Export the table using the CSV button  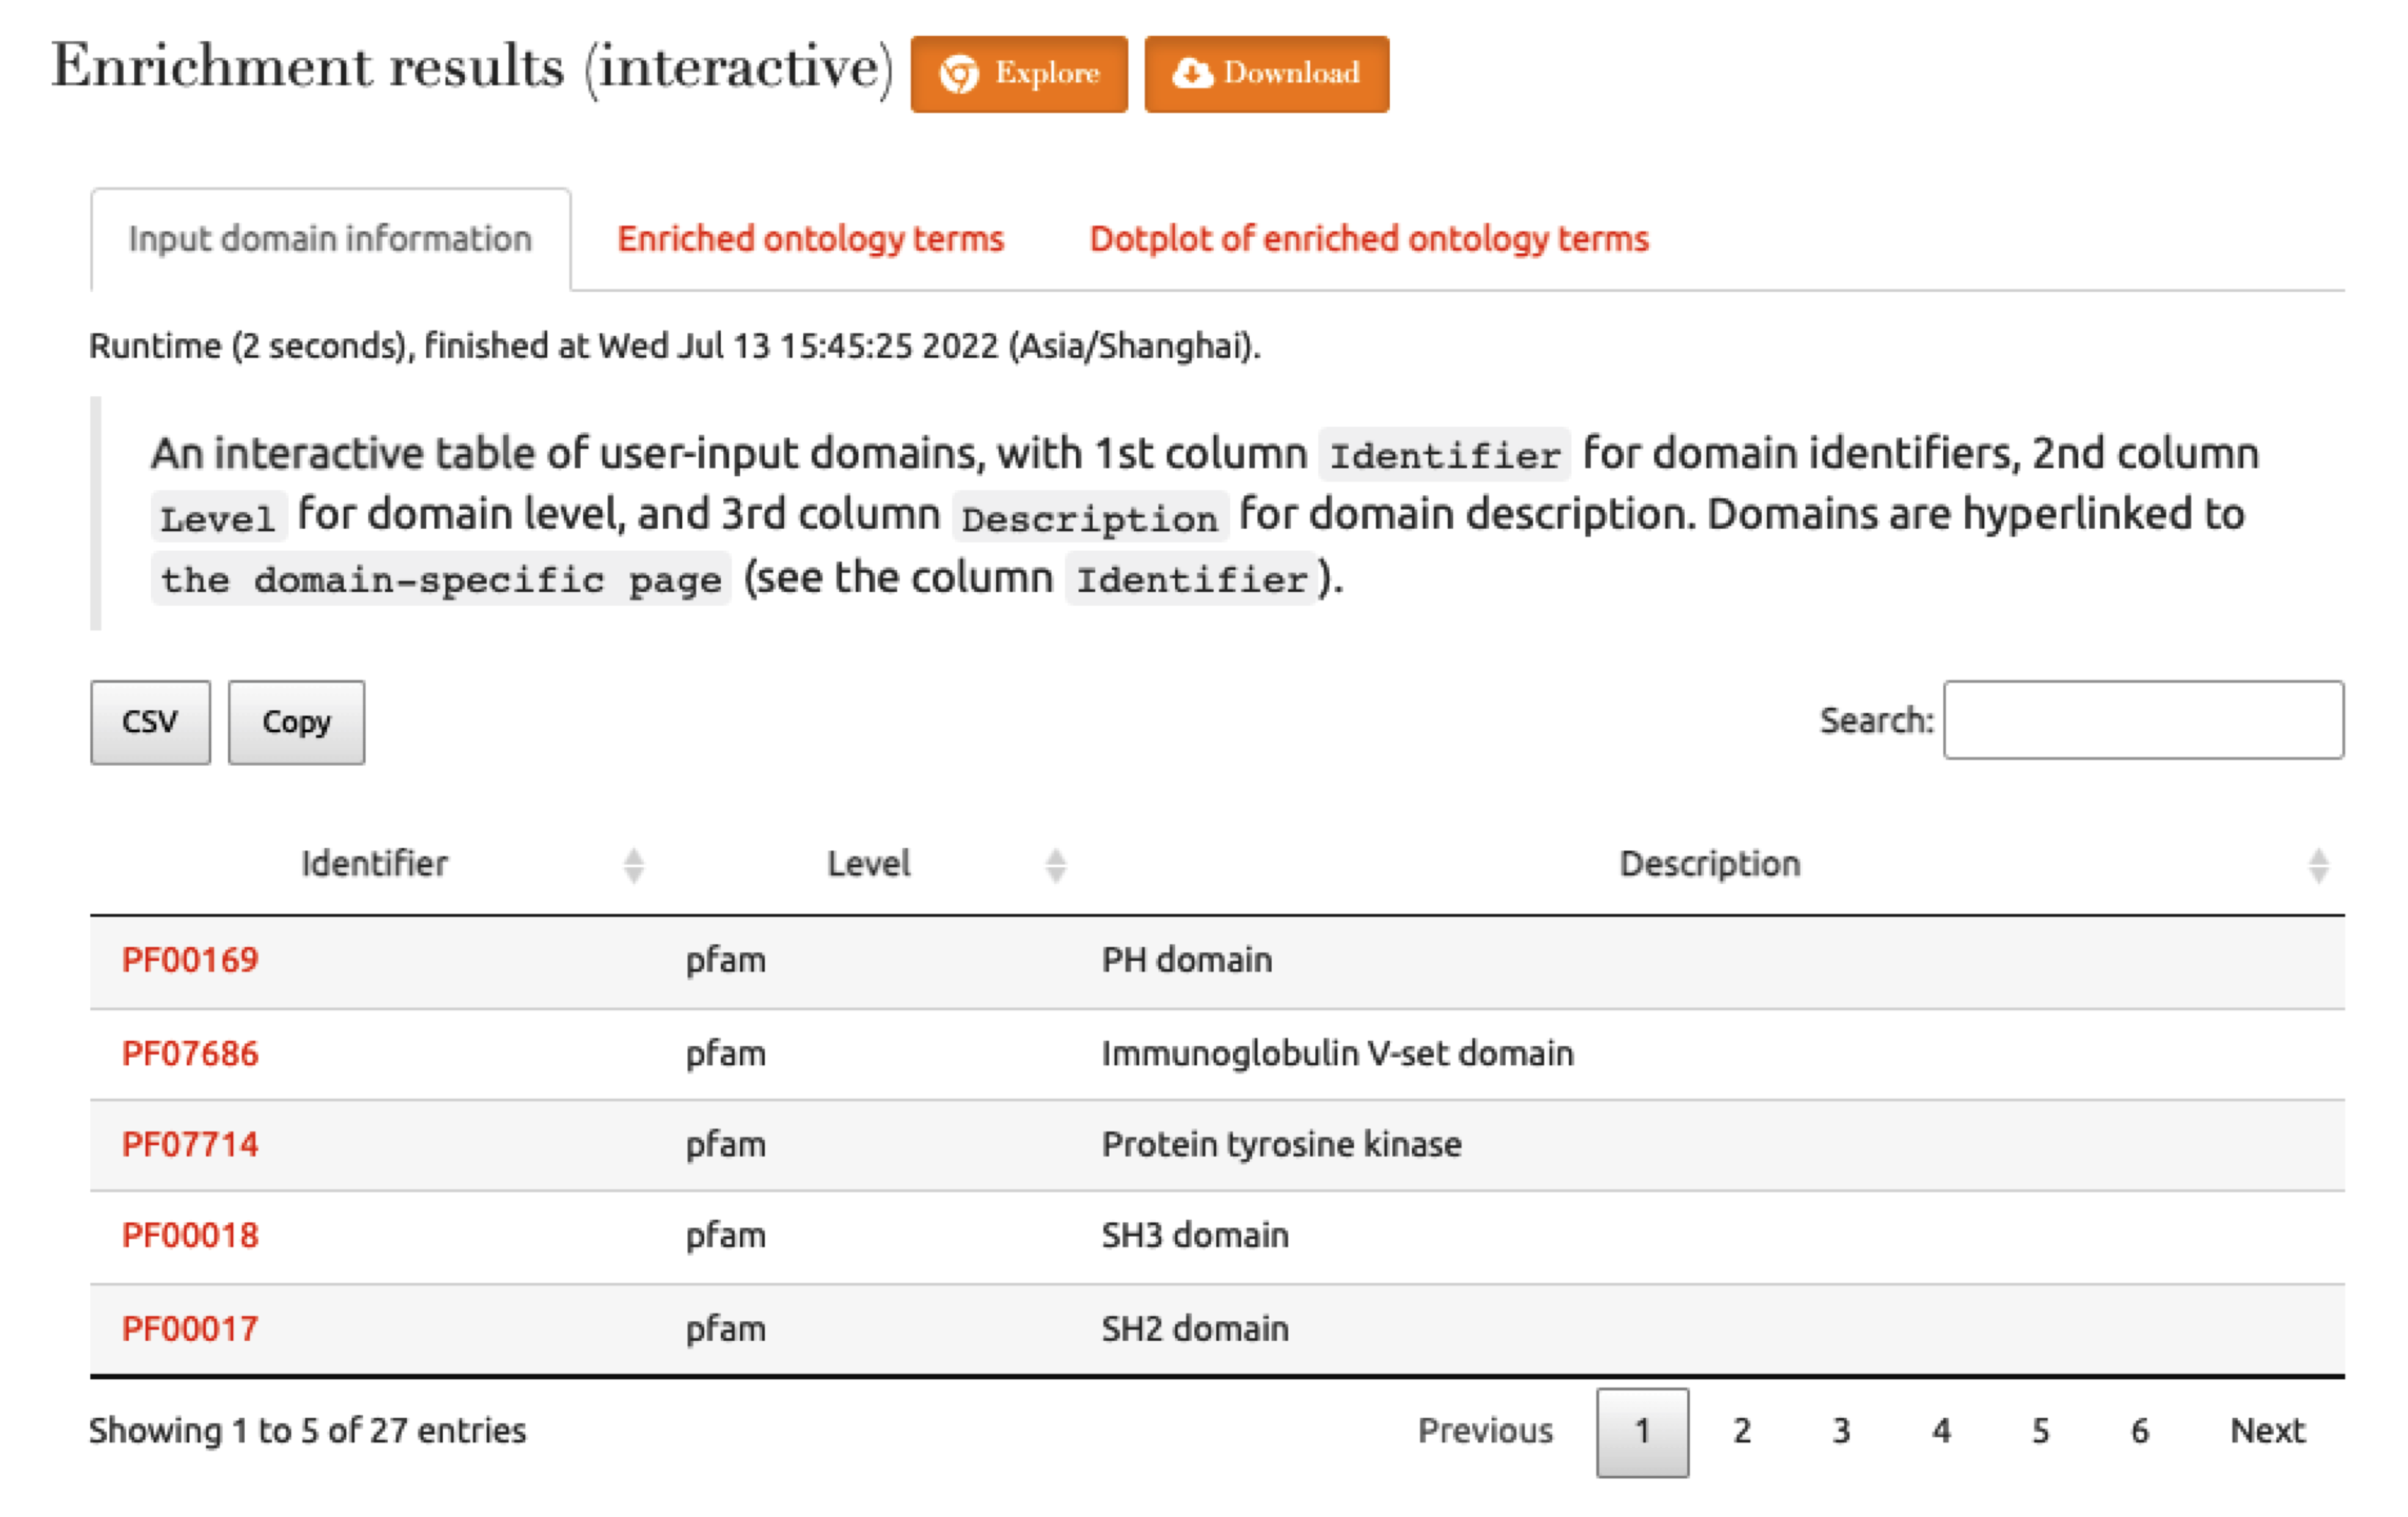pos(150,721)
